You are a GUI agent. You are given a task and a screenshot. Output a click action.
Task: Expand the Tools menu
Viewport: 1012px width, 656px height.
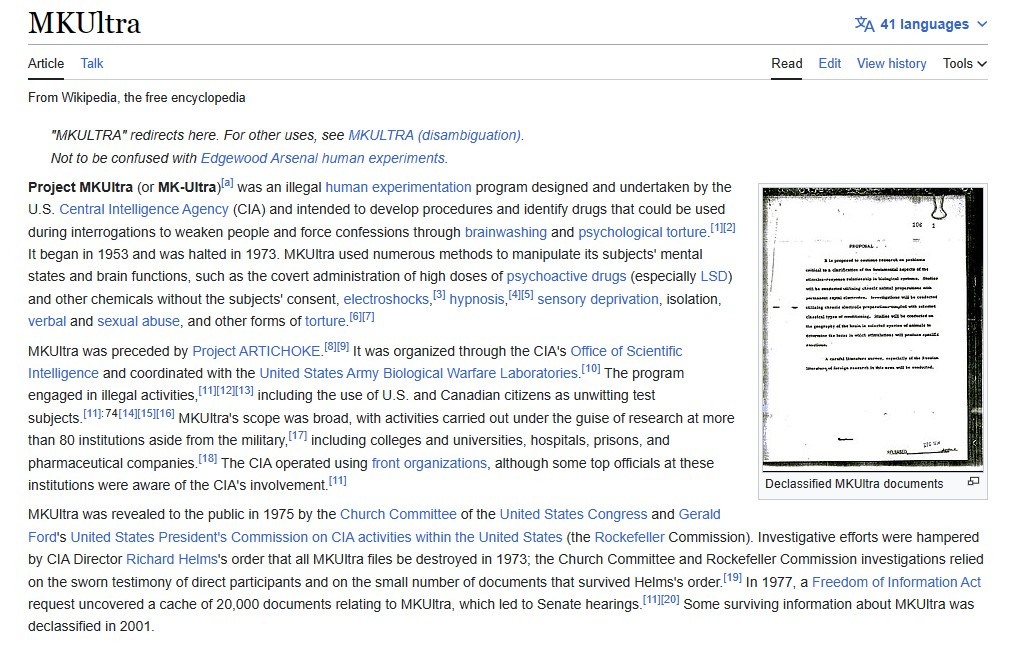click(964, 63)
